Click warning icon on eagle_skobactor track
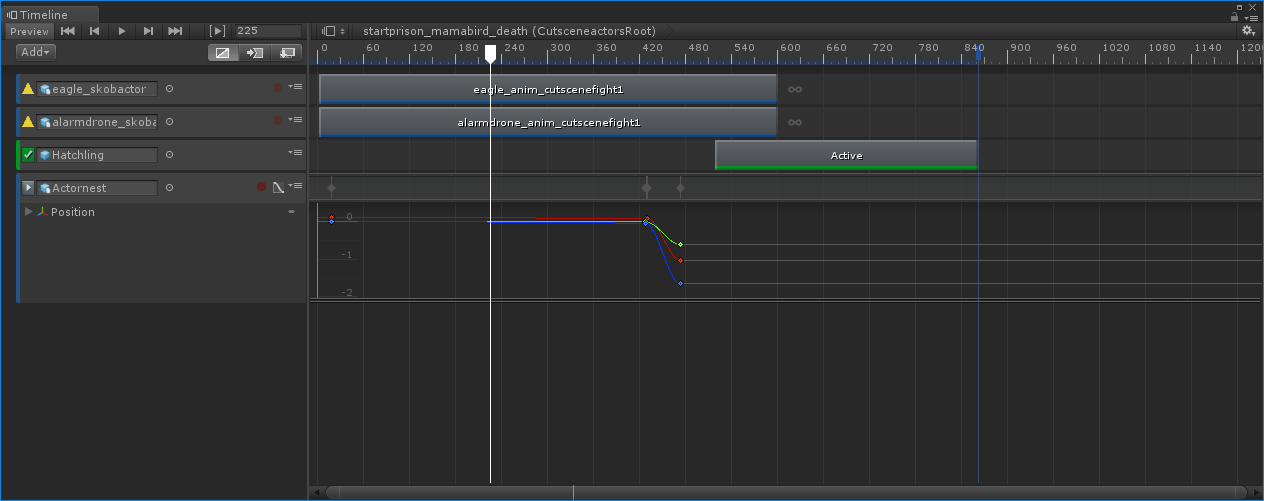The height and width of the screenshot is (501, 1264). click(28, 89)
